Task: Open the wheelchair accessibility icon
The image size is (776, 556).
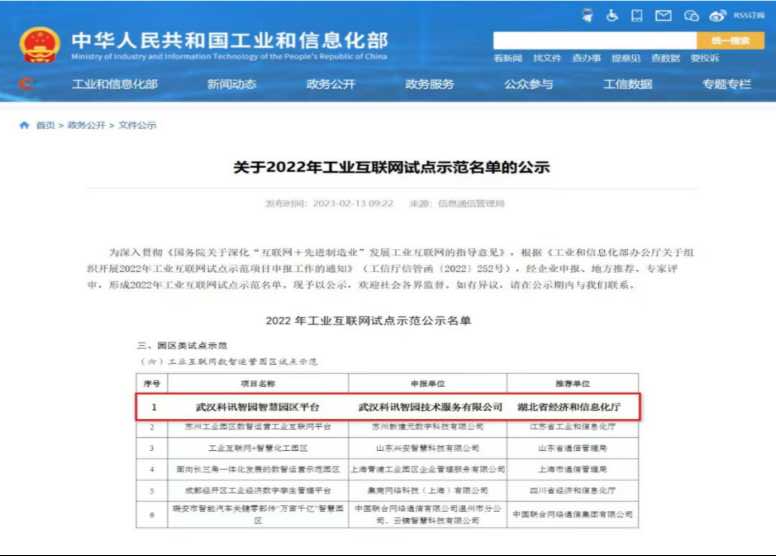Action: coord(611,16)
